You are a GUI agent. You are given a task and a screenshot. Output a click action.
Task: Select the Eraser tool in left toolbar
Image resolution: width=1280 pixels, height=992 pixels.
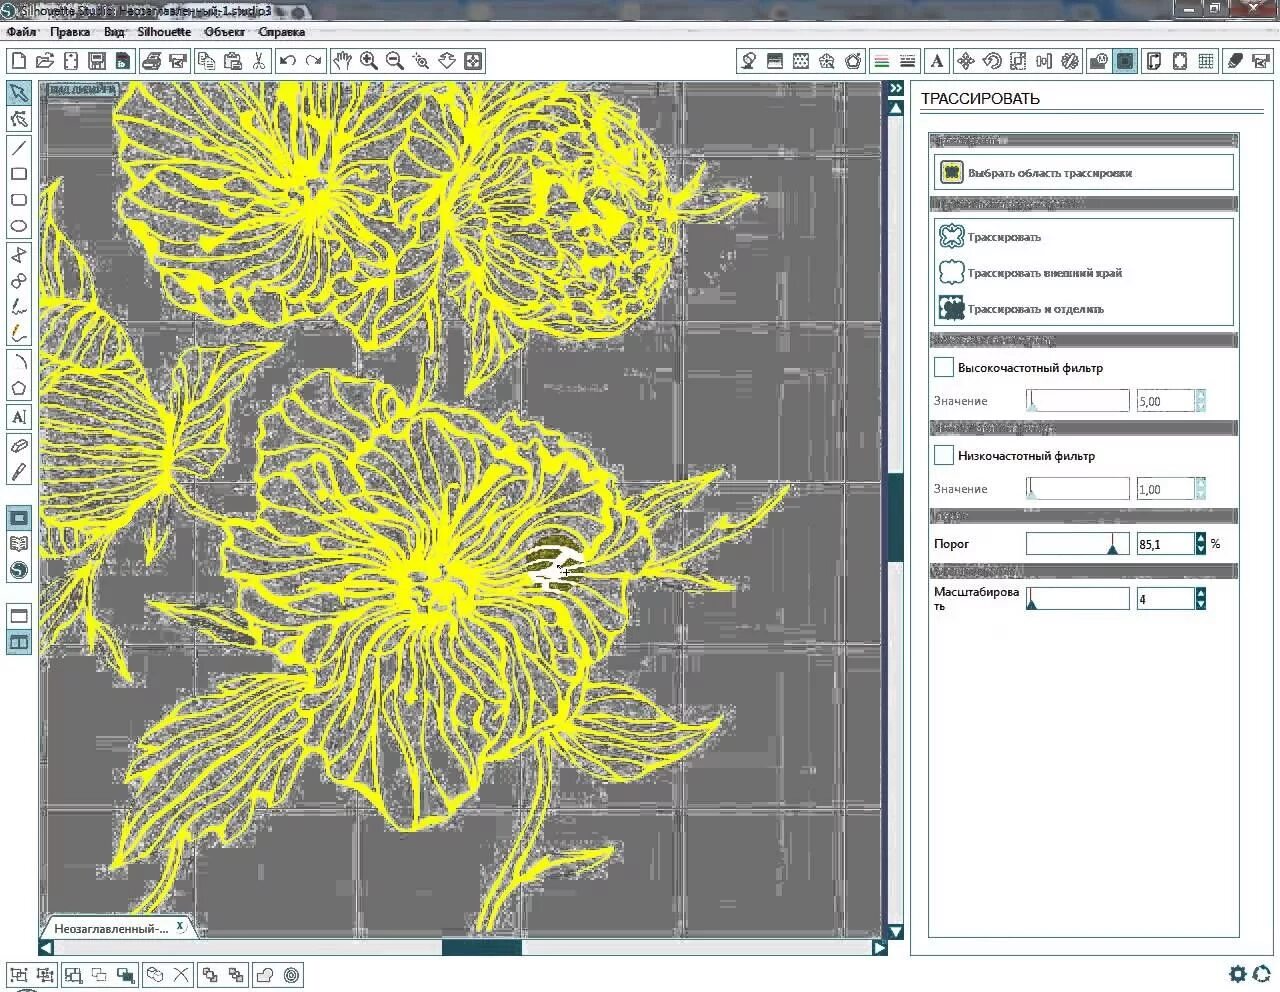tap(19, 446)
